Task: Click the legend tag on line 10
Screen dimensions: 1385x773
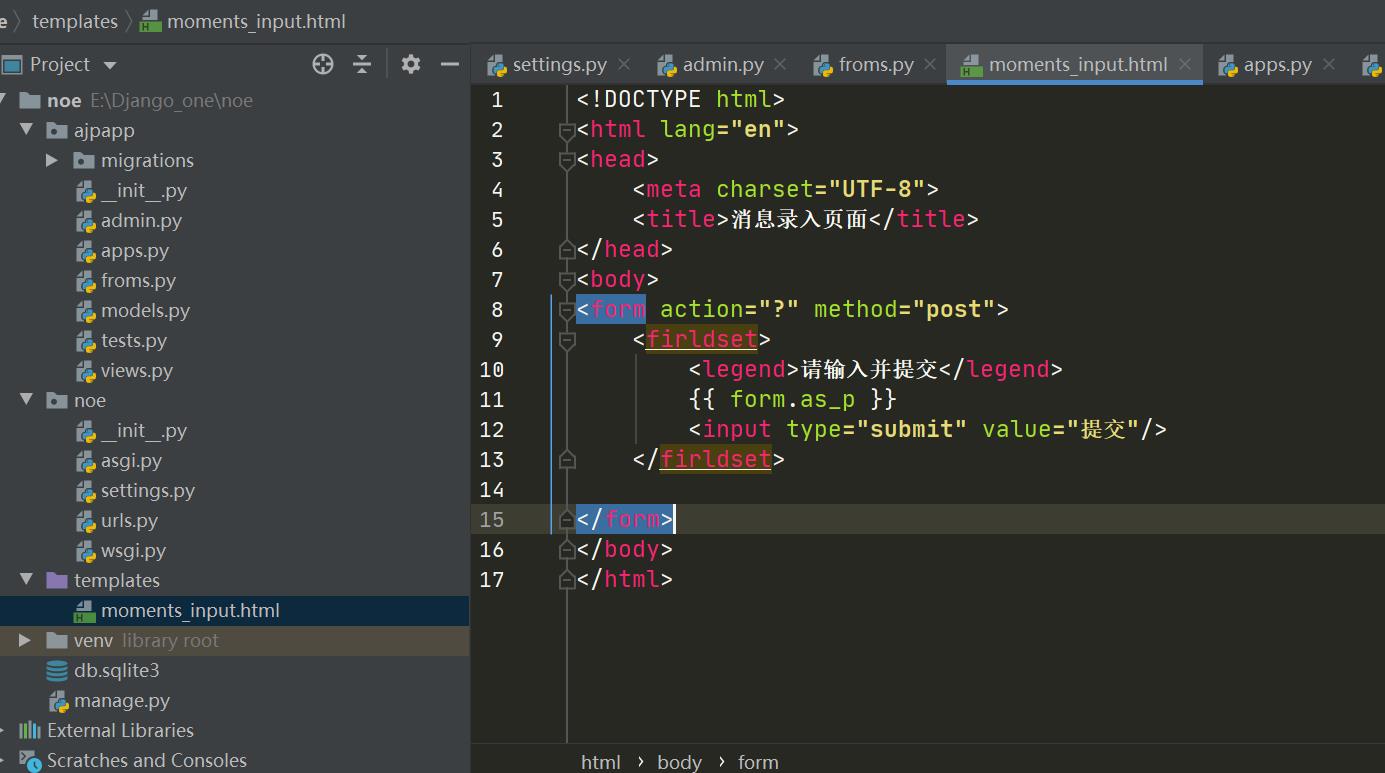Action: point(744,369)
